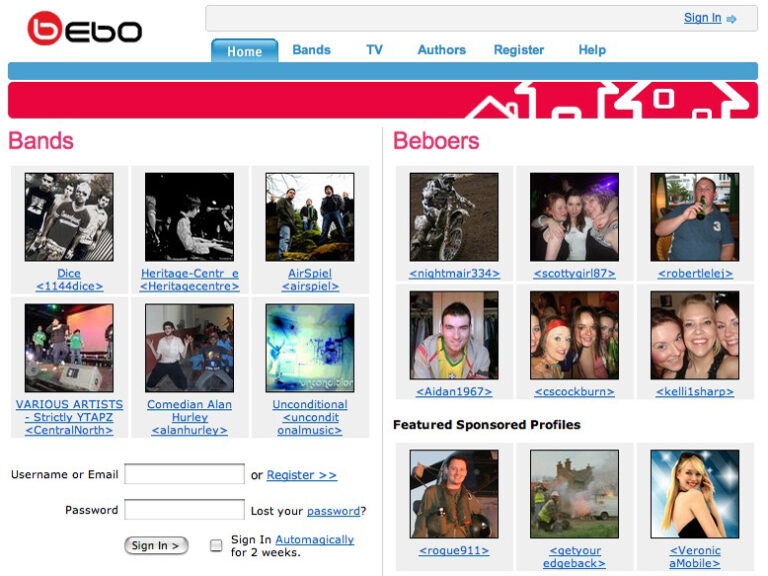View Aidan1967 profile photo
The height and width of the screenshot is (576, 768).
pyautogui.click(x=454, y=335)
